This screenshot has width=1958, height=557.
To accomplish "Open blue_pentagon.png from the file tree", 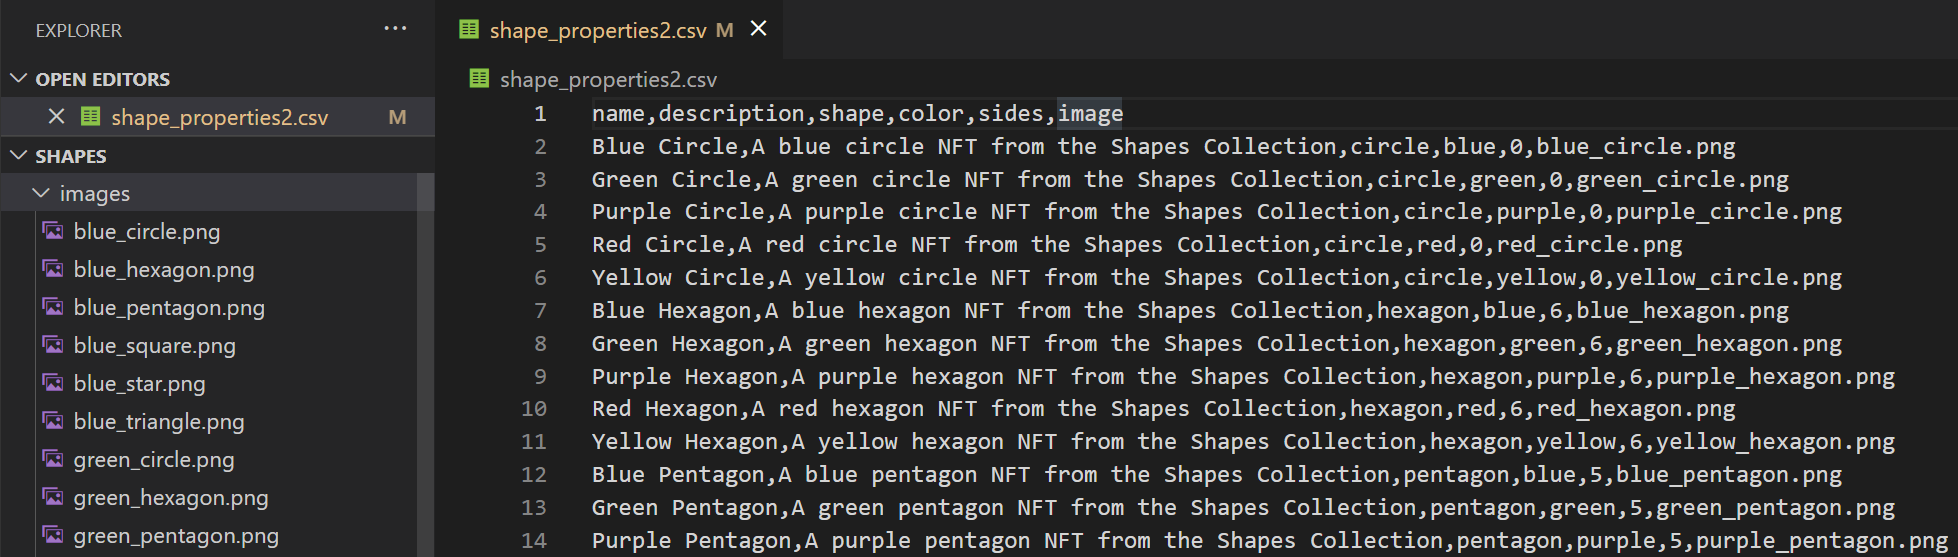I will coord(169,308).
